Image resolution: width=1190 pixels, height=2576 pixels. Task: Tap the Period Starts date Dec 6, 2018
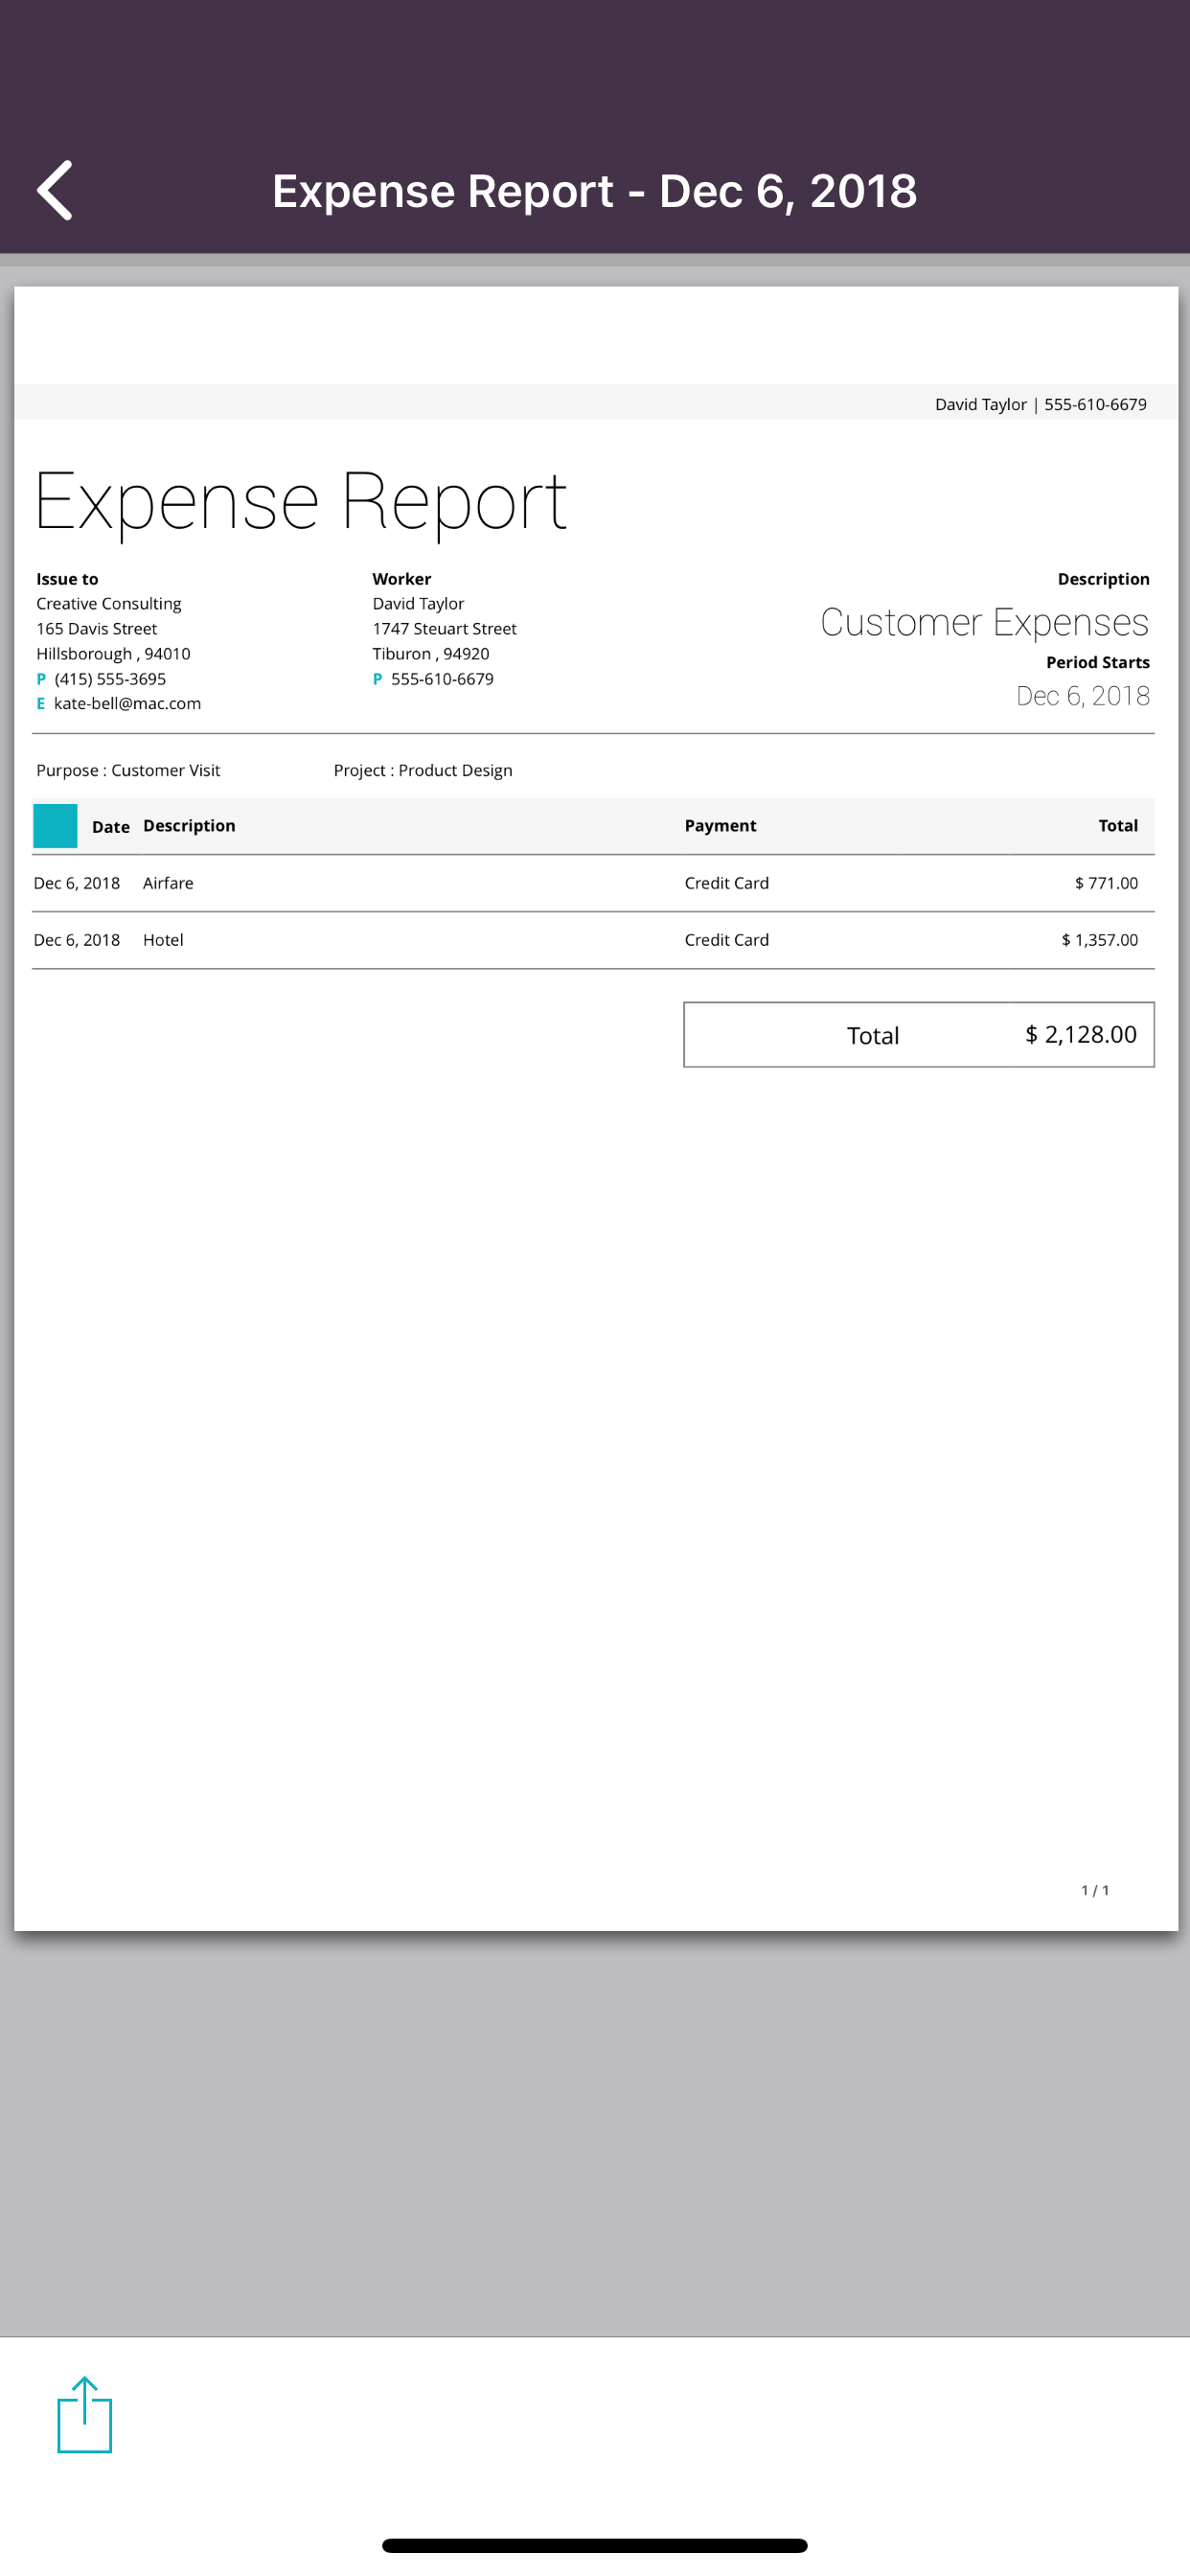point(1082,696)
